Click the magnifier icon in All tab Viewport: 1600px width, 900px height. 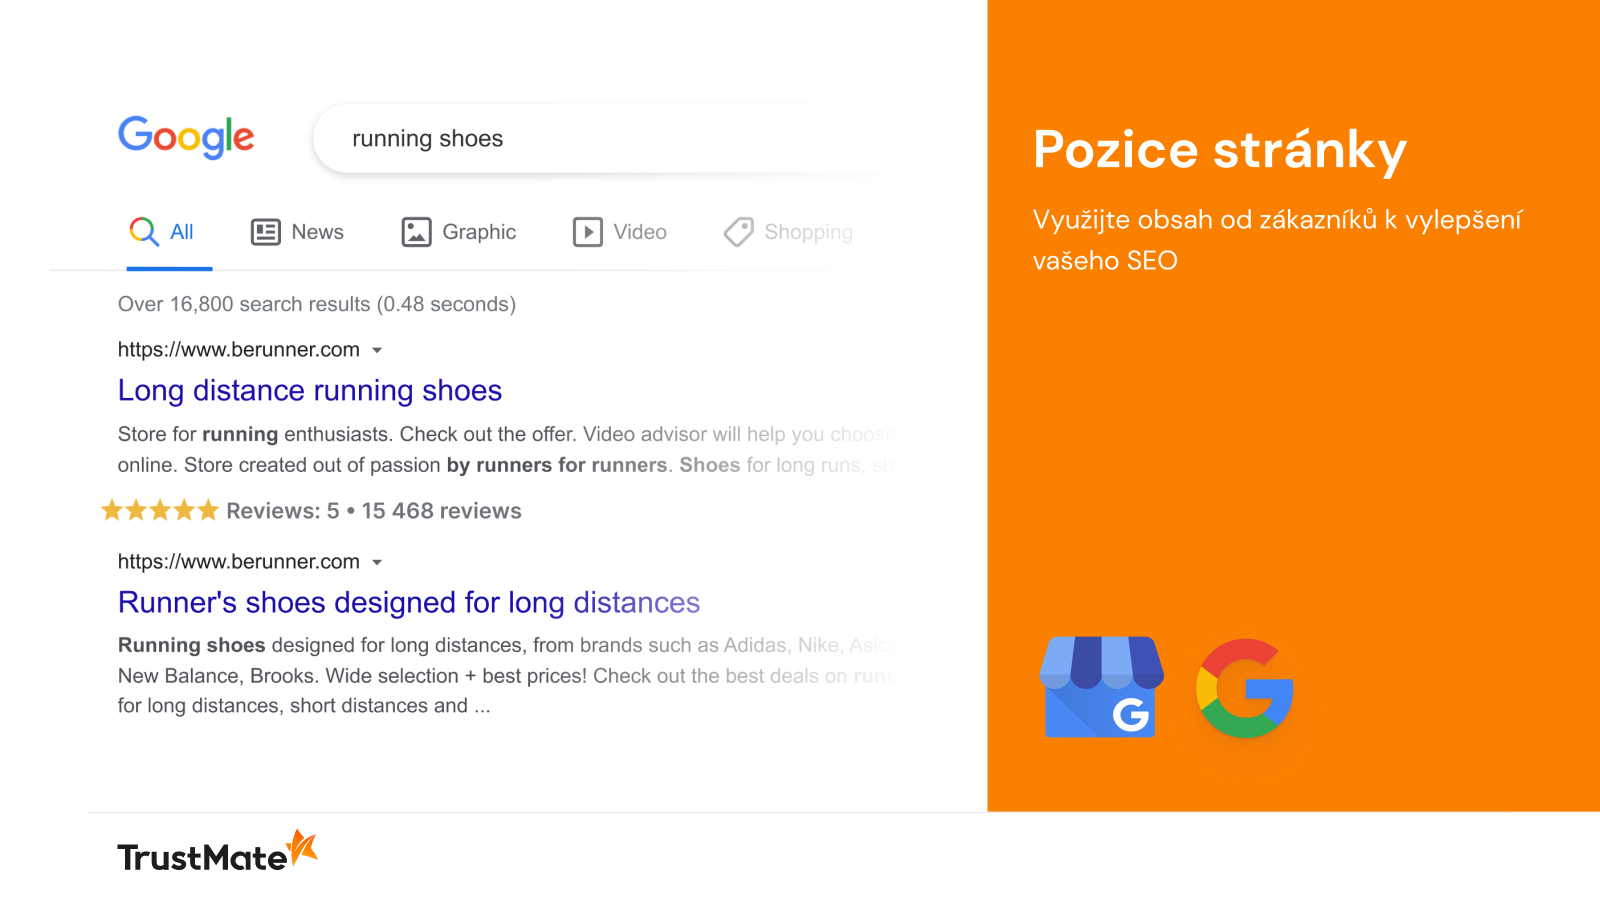click(144, 232)
